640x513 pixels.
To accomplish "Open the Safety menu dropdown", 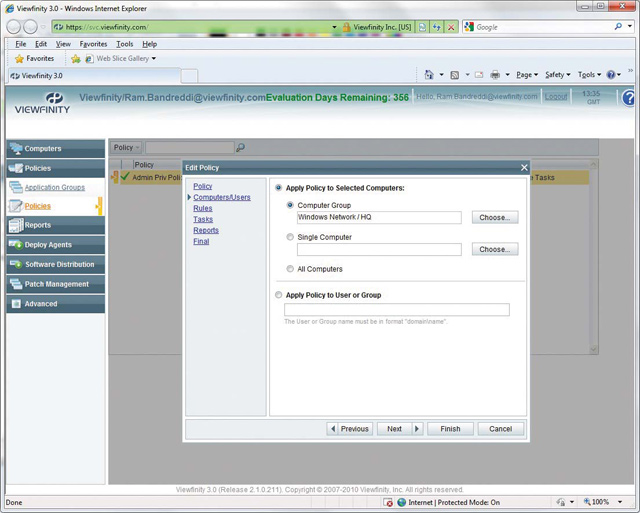I will click(558, 75).
